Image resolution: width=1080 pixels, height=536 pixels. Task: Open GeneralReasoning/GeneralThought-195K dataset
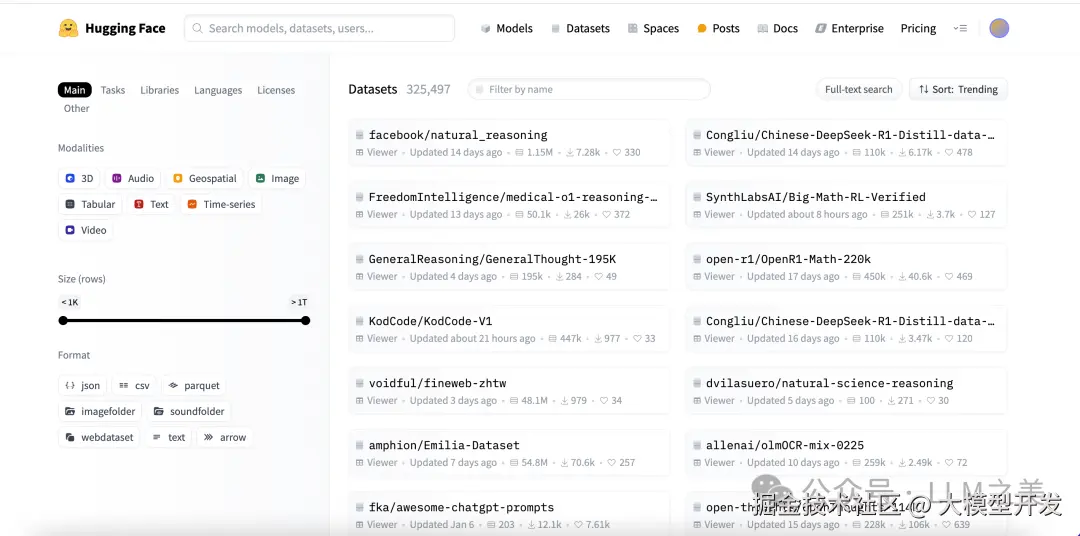click(509, 267)
